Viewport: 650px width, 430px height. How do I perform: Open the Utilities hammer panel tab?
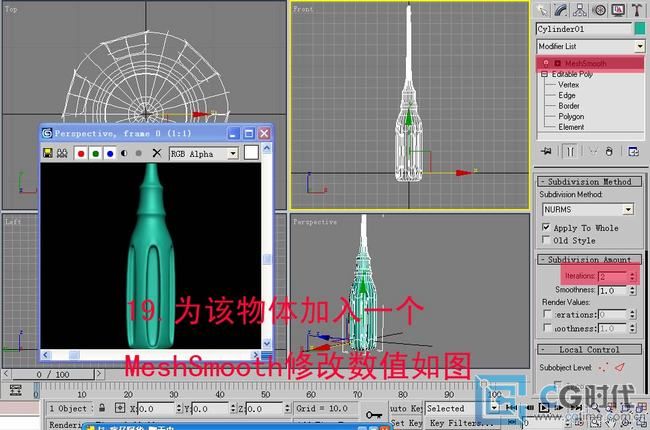(637, 10)
